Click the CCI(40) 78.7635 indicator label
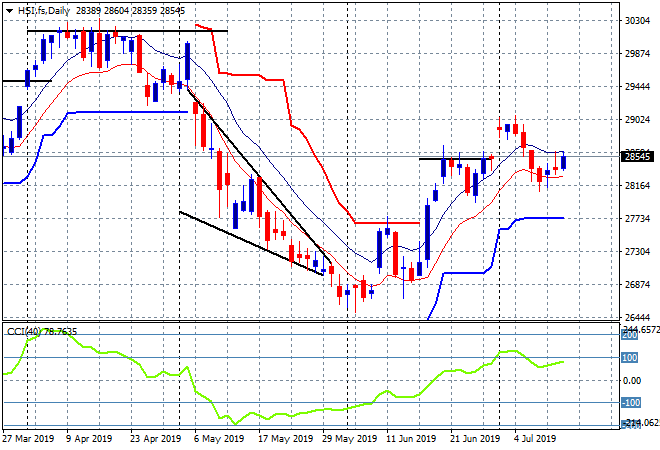Screen dimensions: 660x450 [x=42, y=332]
